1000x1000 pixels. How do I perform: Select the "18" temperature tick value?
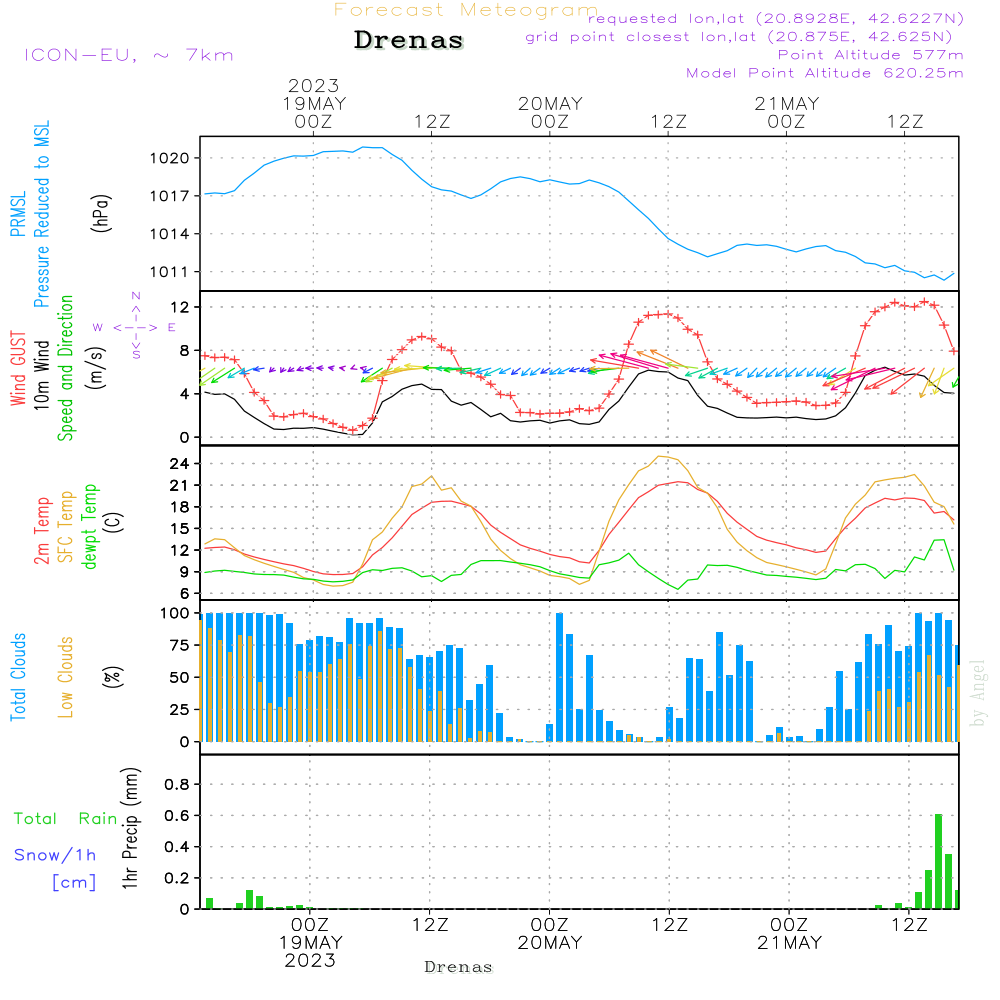[x=179, y=508]
